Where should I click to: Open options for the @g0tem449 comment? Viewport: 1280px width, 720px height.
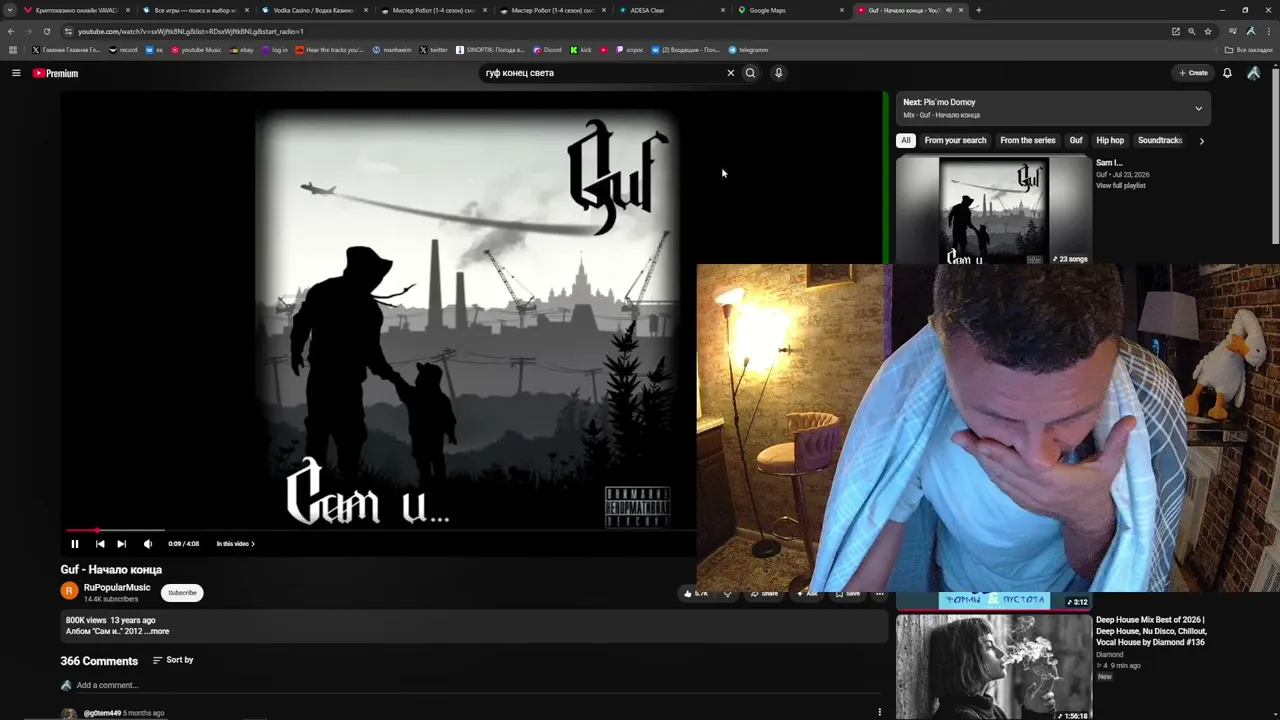tap(880, 712)
